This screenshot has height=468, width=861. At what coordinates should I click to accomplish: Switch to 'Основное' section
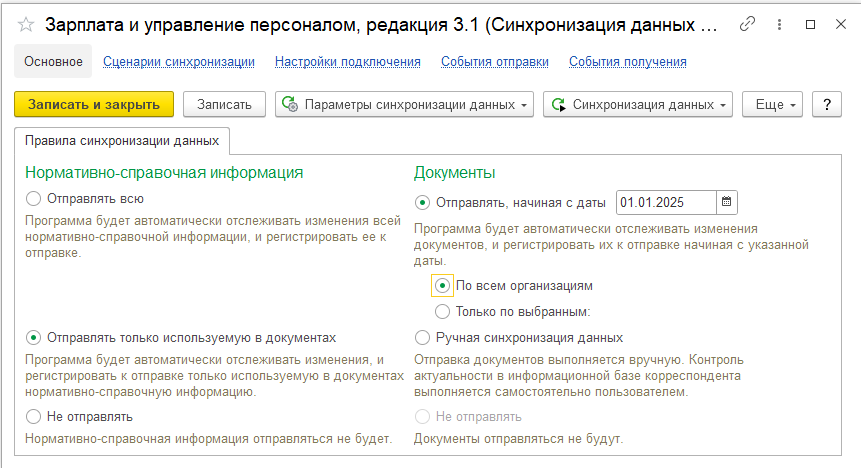[x=53, y=61]
